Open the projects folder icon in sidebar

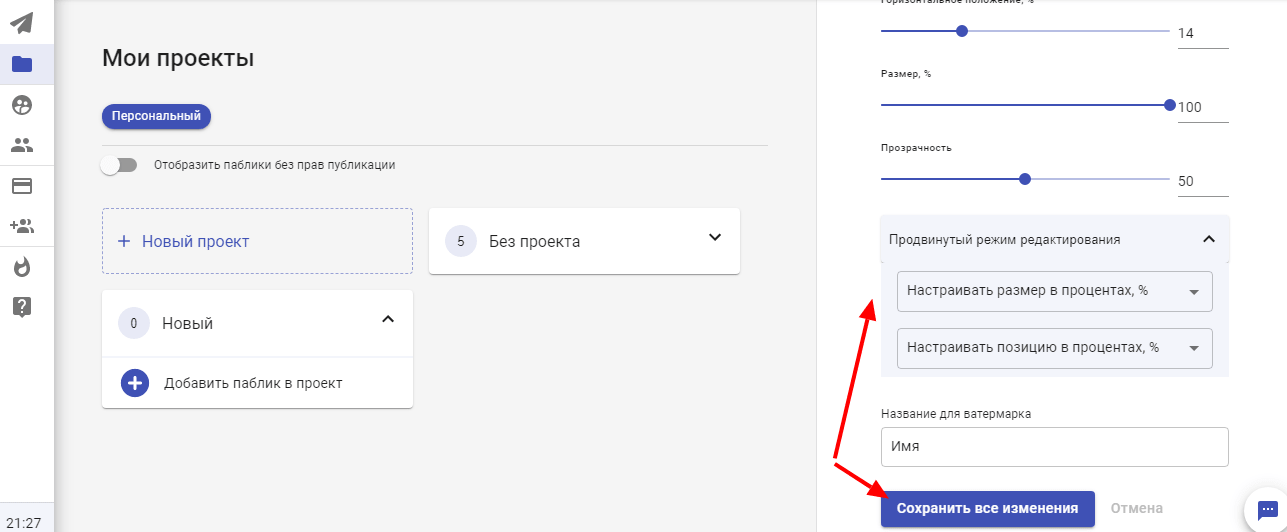point(22,65)
